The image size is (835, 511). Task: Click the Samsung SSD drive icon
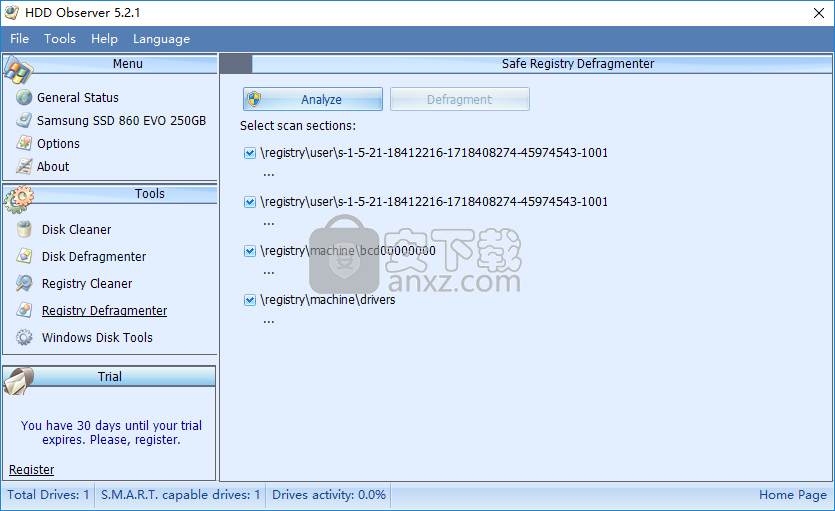click(x=24, y=120)
